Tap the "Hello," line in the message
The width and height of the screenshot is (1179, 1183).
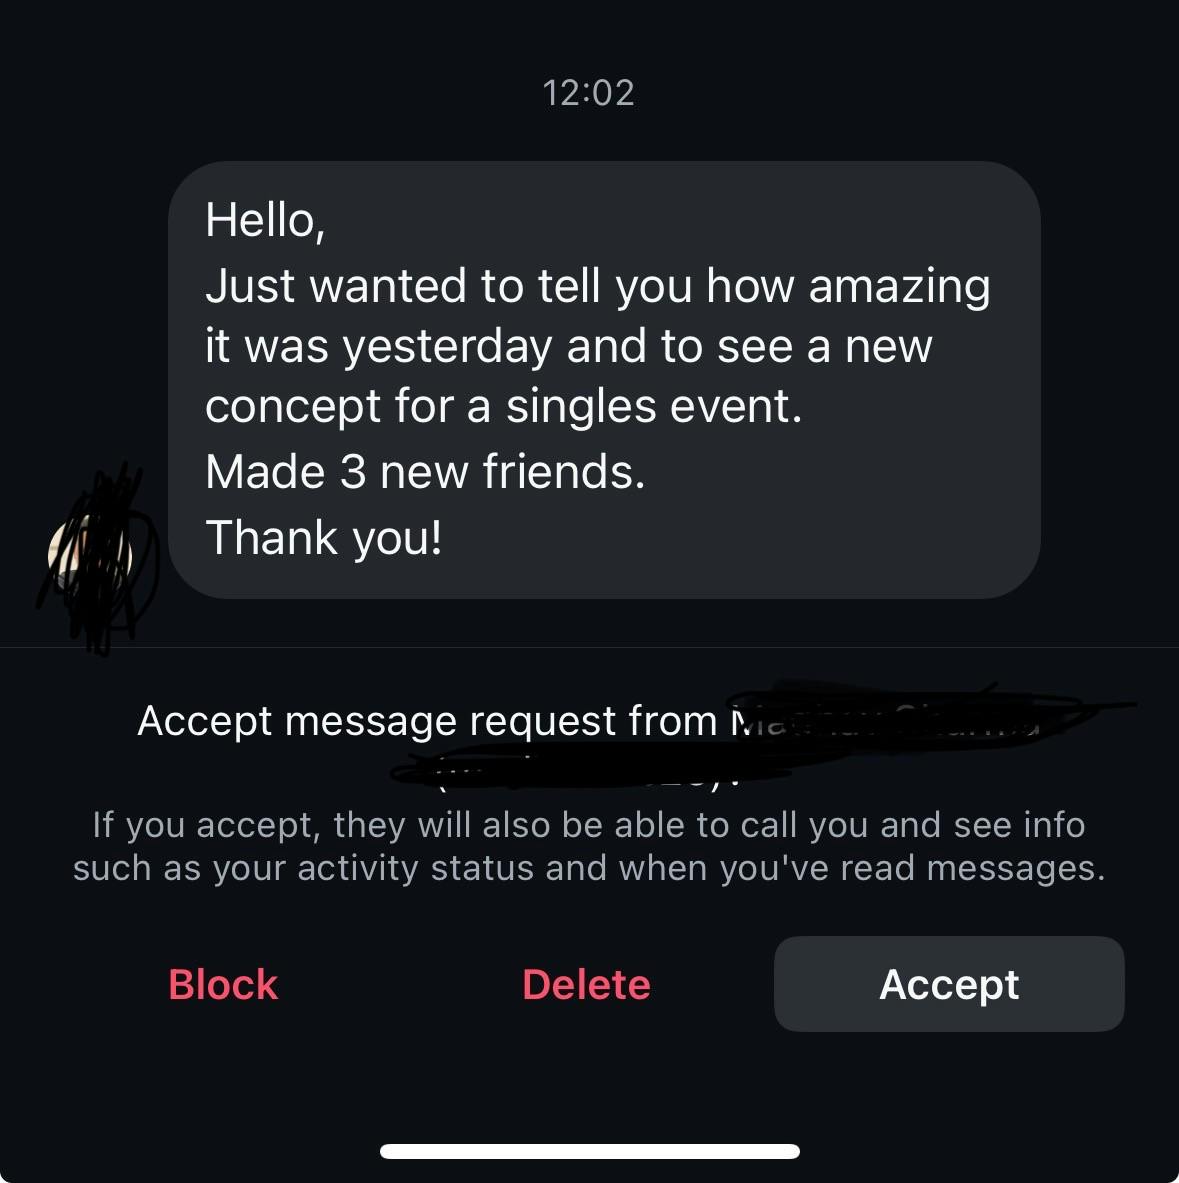pos(265,220)
